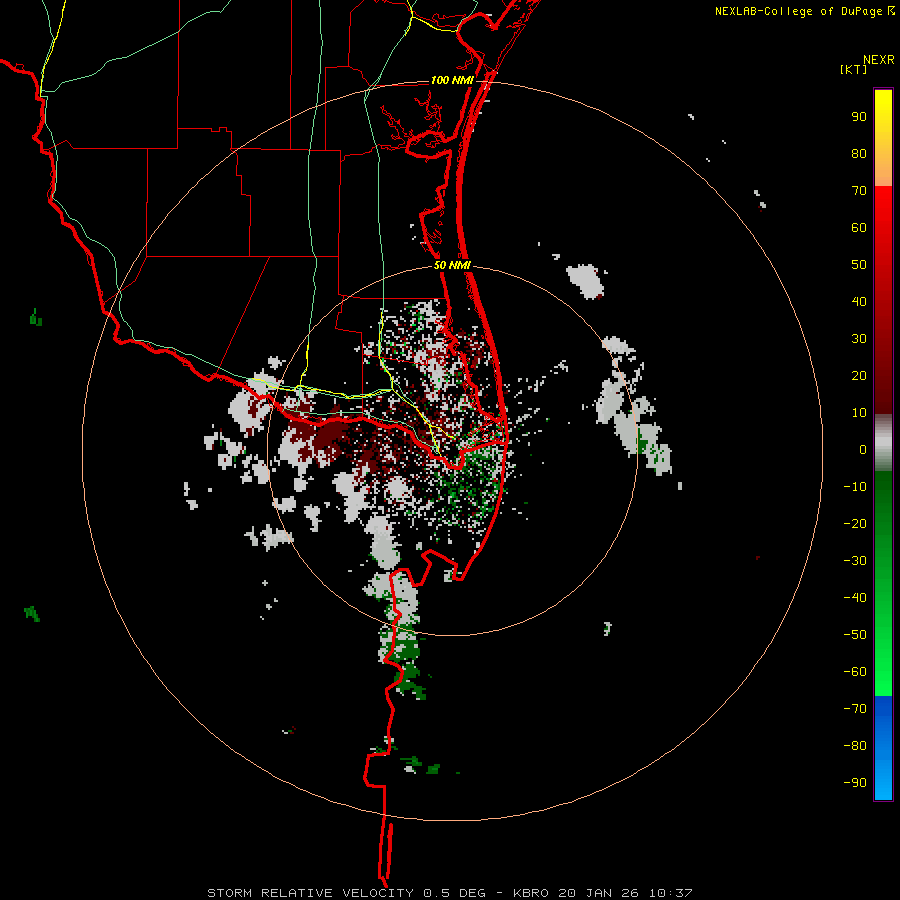Click the -10 label on the velocity scale

tap(855, 487)
